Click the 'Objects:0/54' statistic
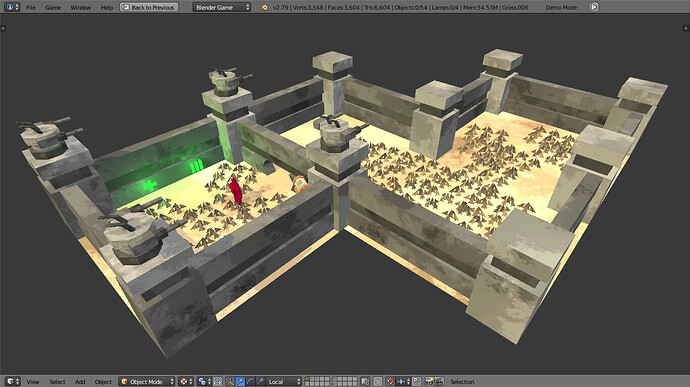The image size is (690, 387). point(410,7)
